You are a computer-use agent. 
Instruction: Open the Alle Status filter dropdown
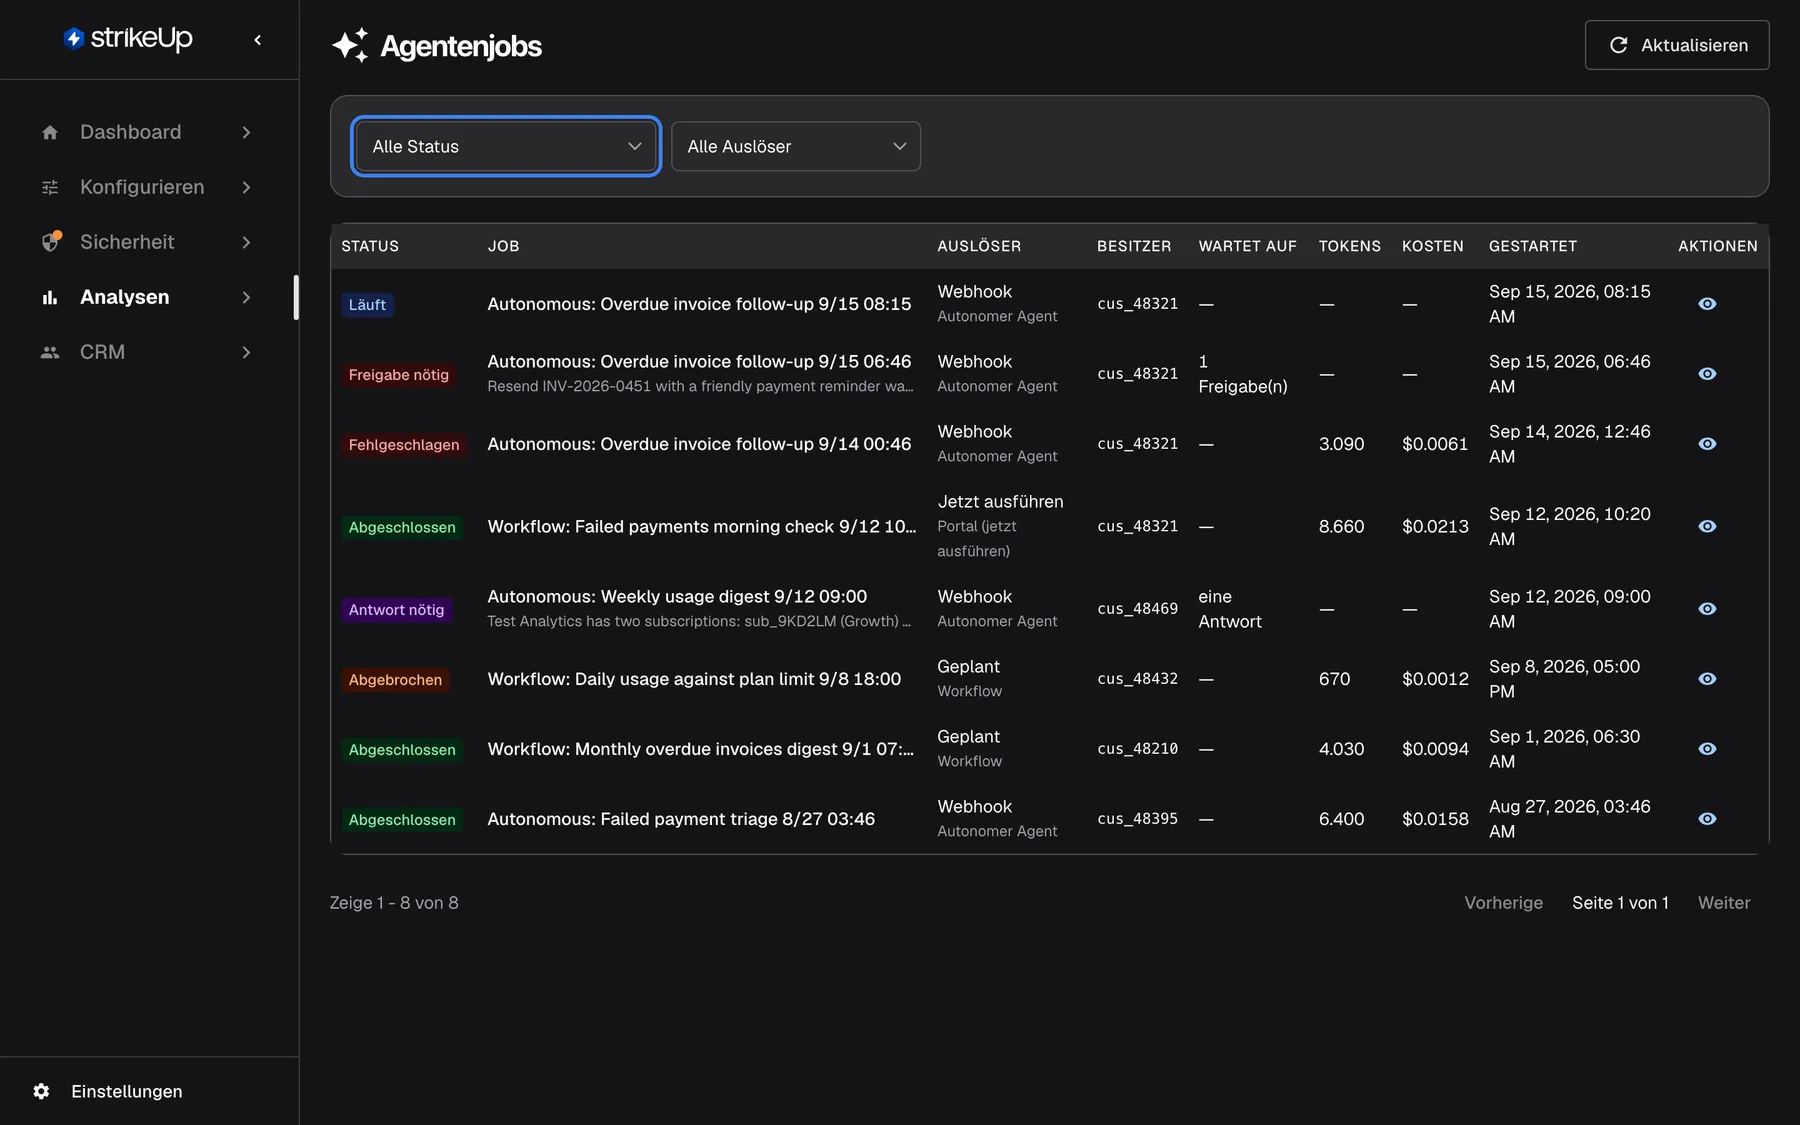[506, 146]
